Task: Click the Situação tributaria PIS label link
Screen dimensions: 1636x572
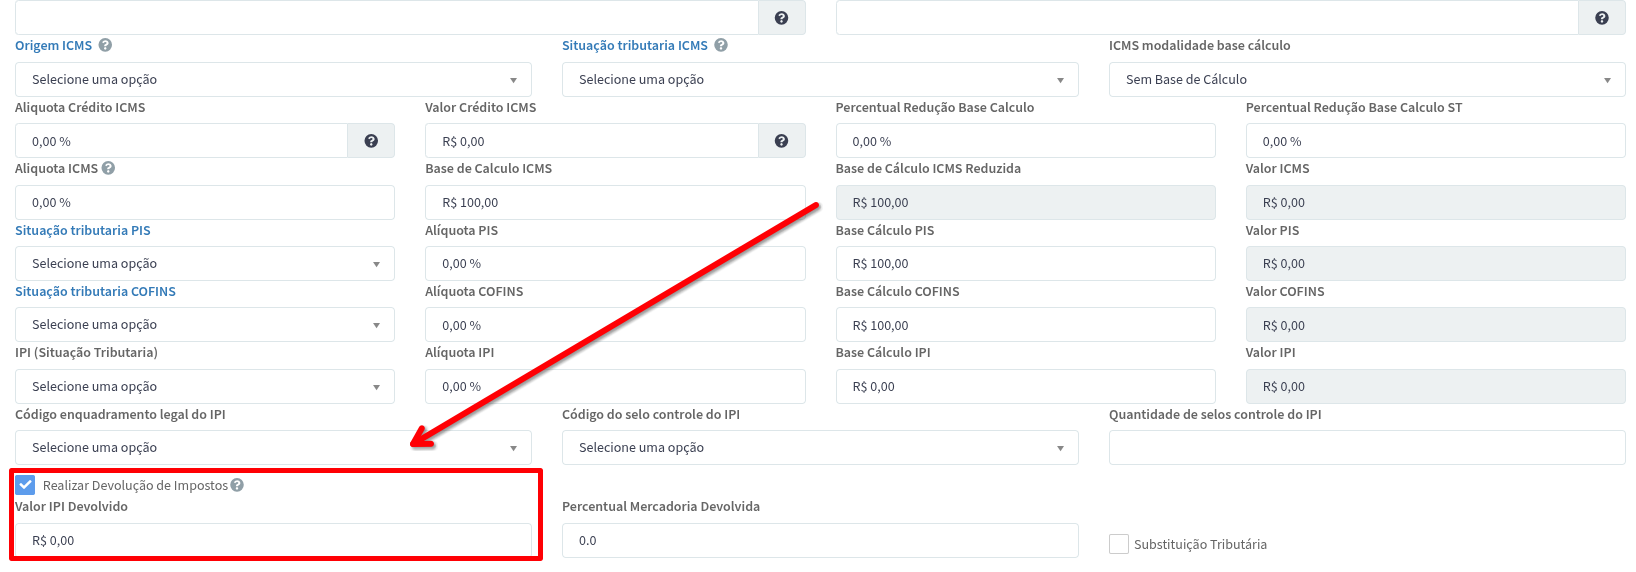Action: point(83,231)
